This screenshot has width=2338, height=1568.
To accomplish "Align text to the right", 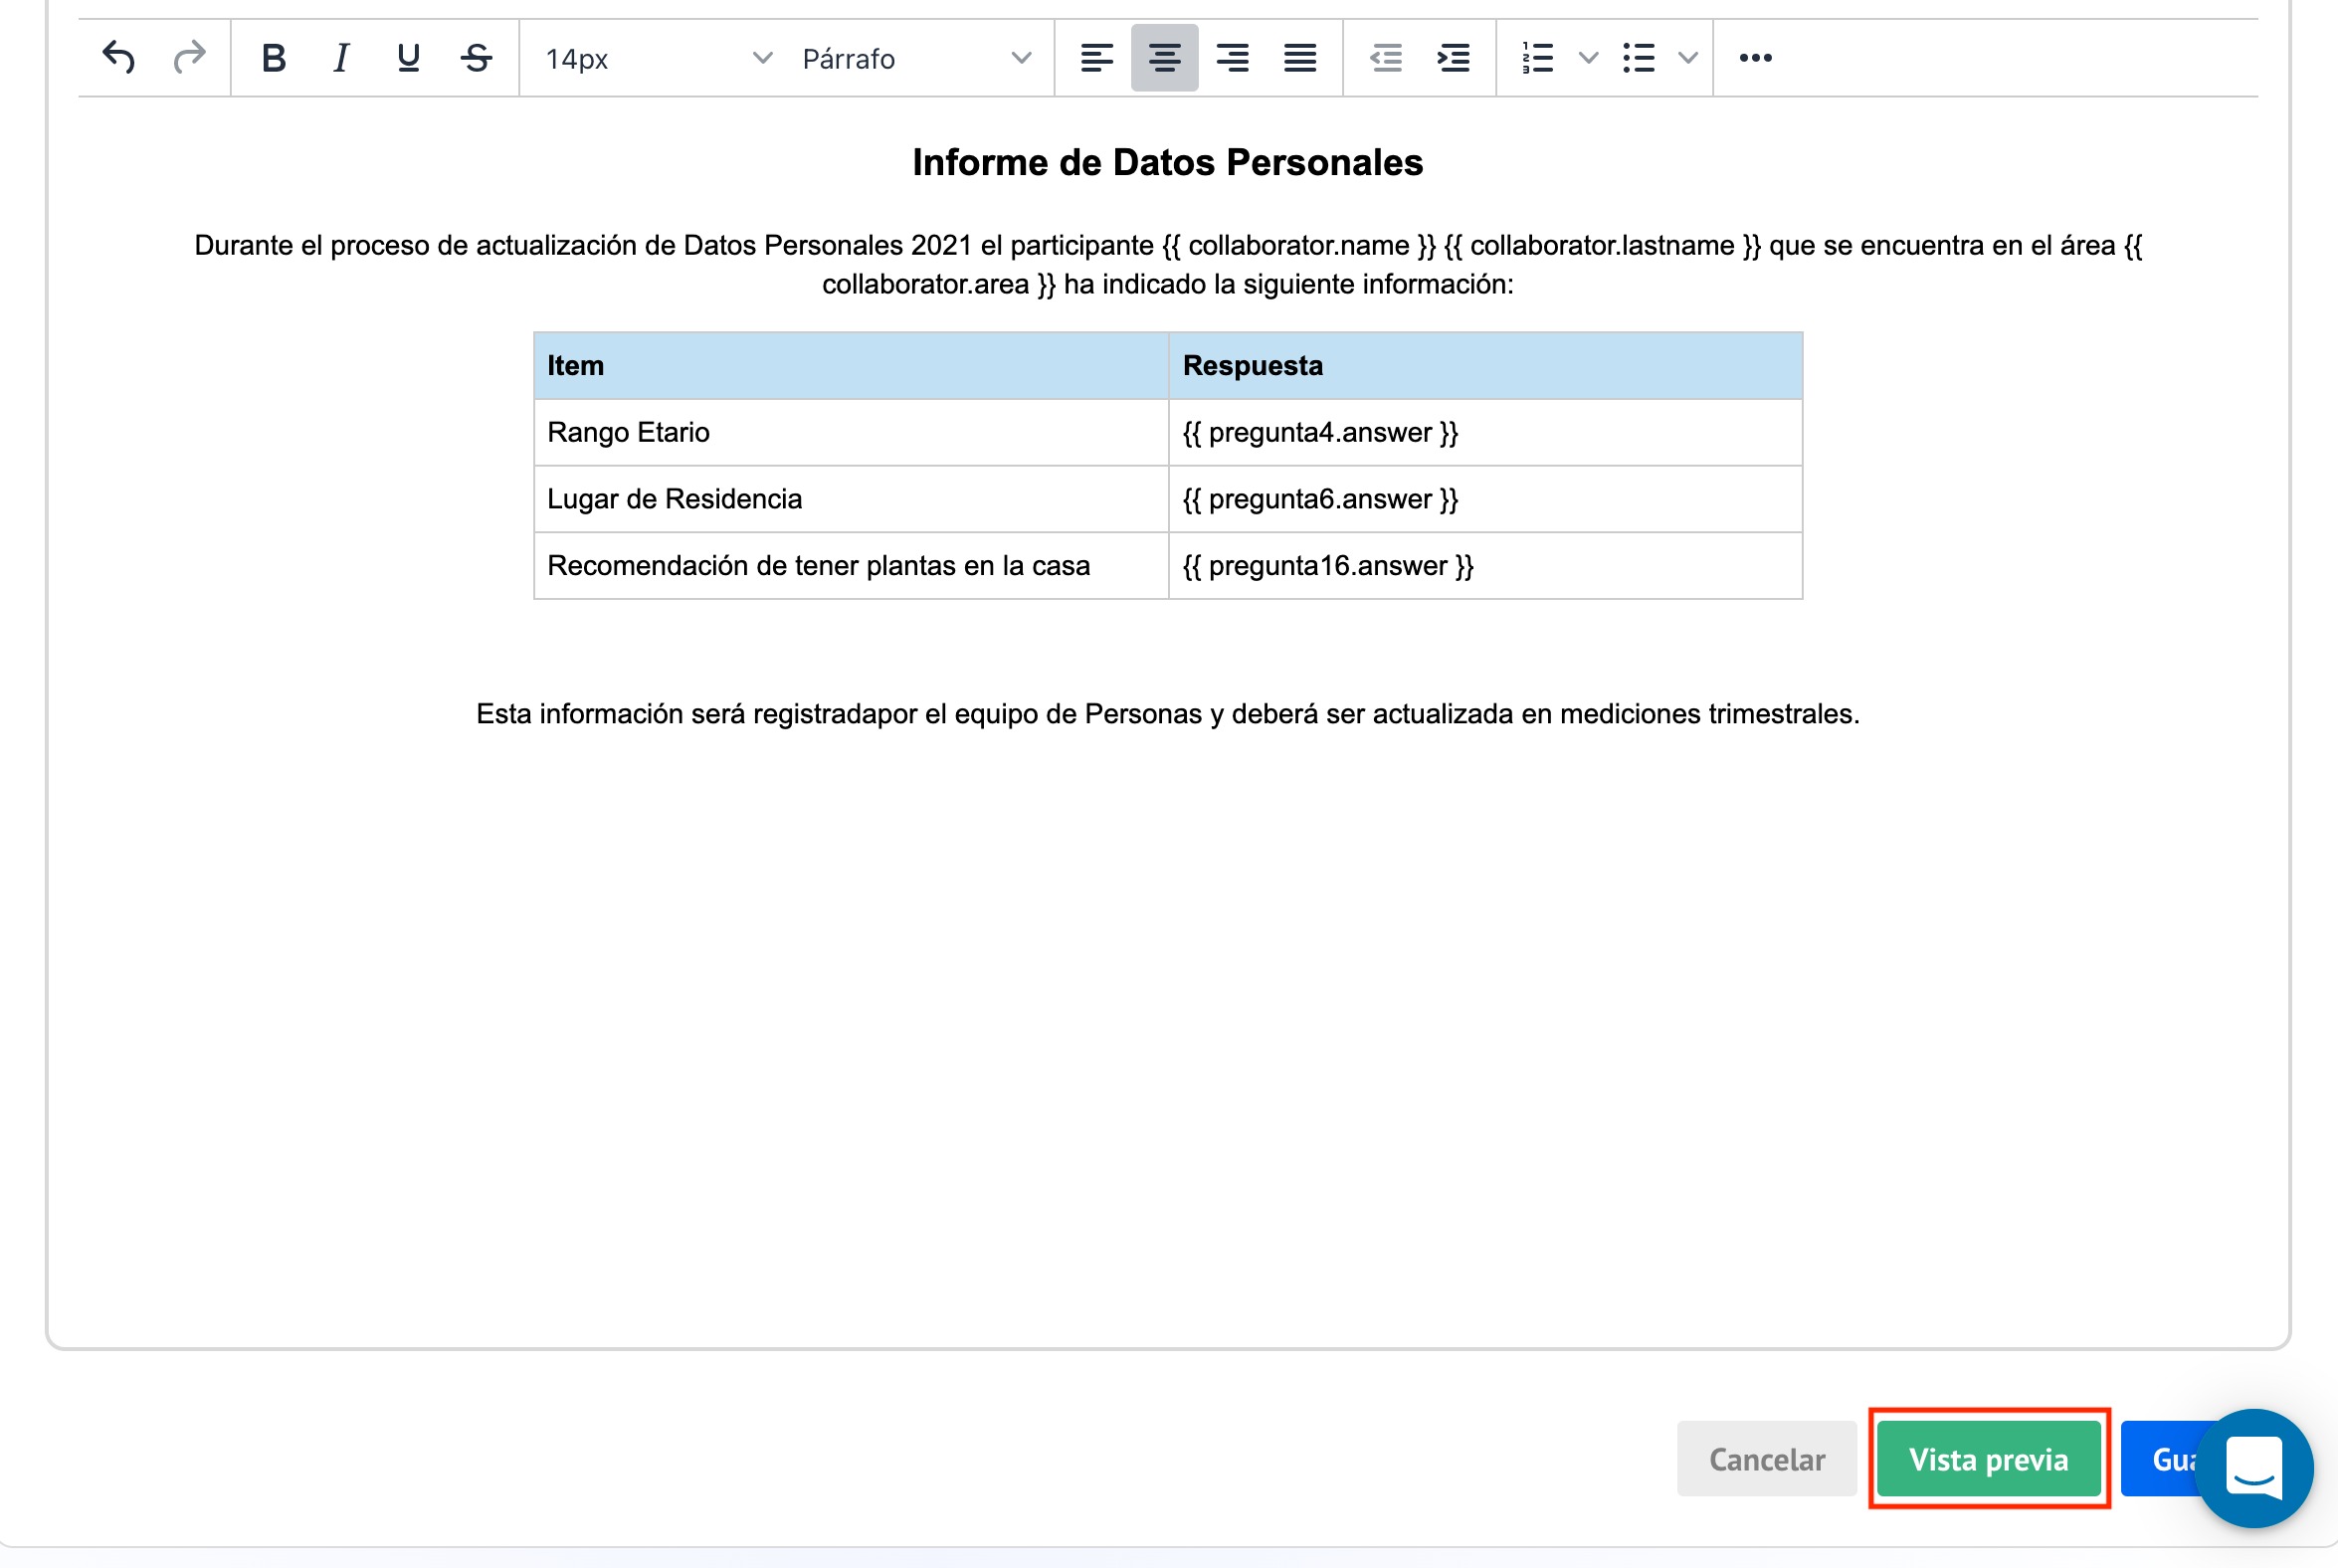I will click(x=1232, y=58).
